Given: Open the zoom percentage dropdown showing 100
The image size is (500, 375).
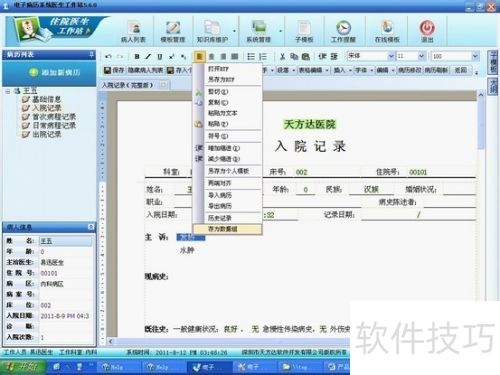Looking at the screenshot, I should 475,56.
